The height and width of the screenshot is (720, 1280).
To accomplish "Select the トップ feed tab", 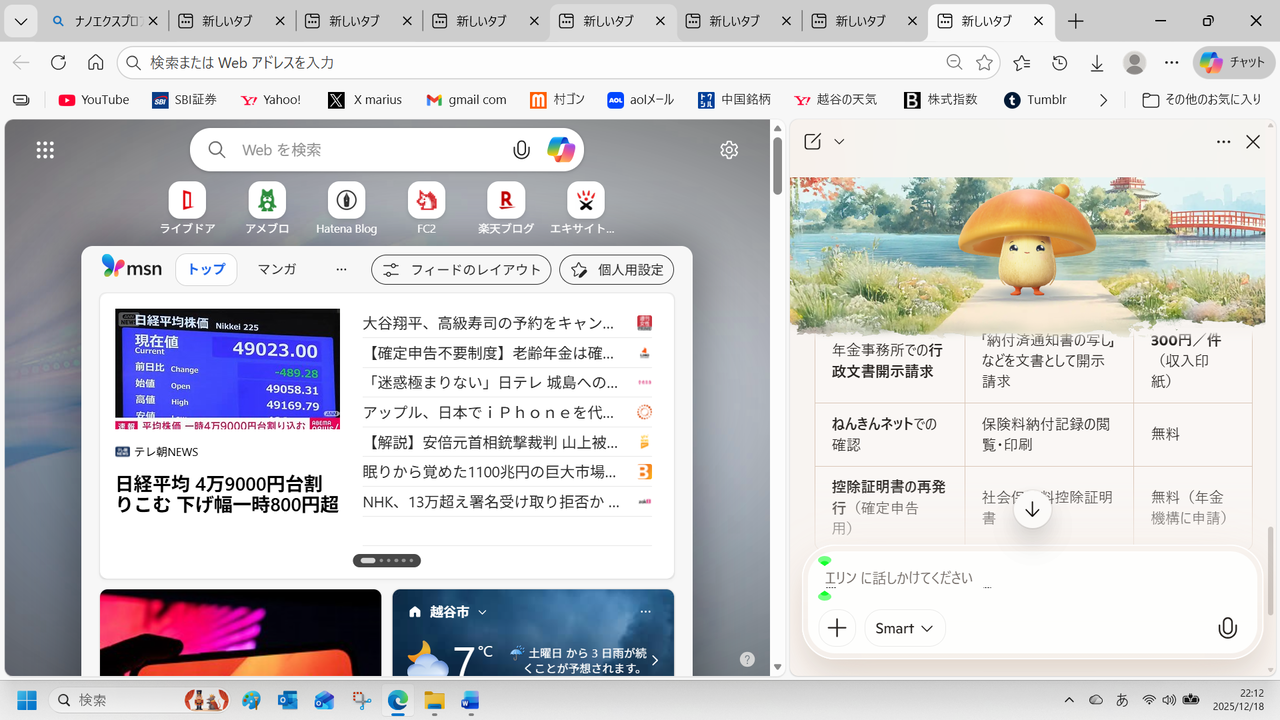I will coord(207,269).
